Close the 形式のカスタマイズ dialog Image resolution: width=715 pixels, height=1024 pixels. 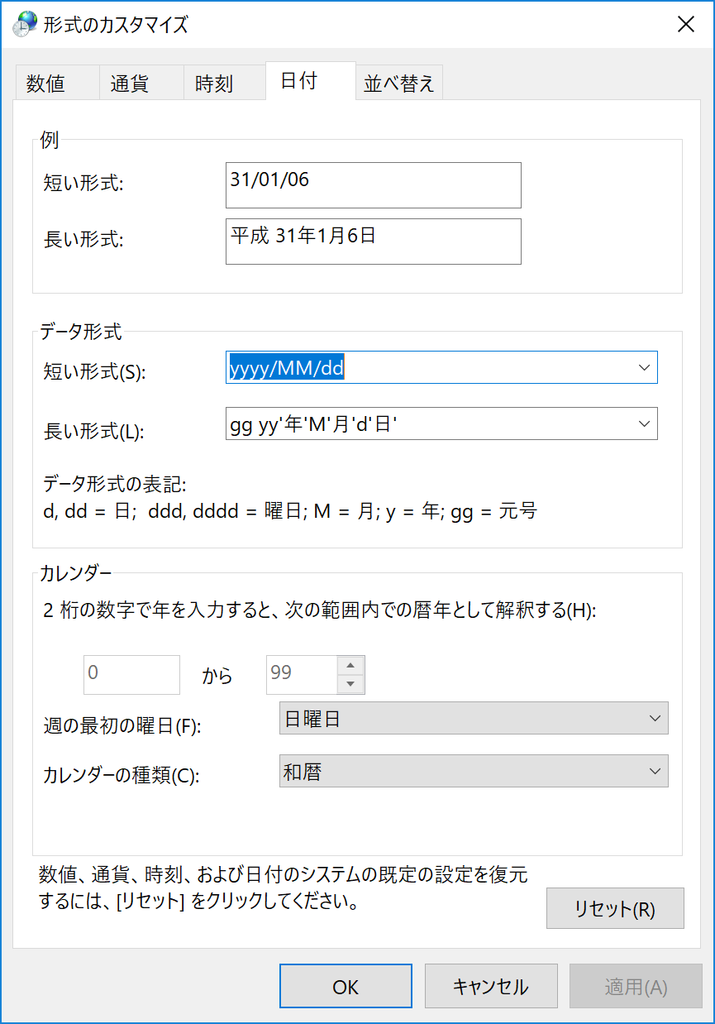coord(686,23)
